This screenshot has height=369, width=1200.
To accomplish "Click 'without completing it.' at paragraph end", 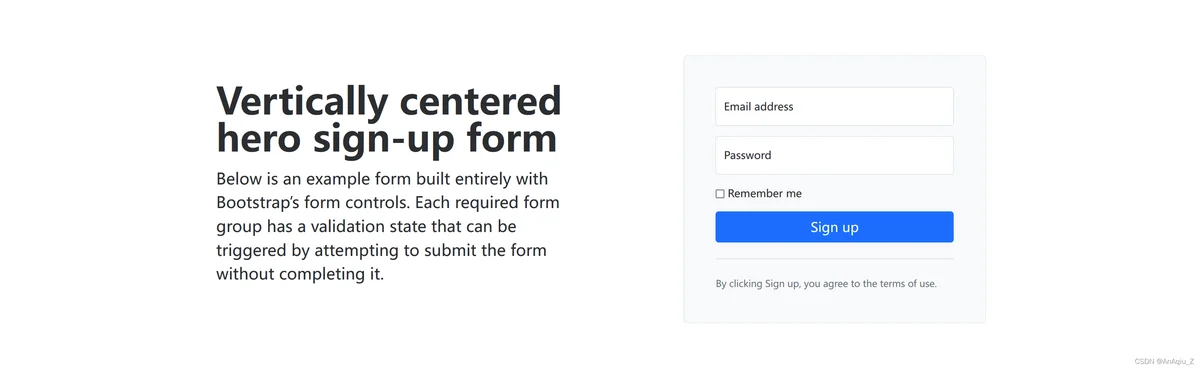I will [300, 274].
